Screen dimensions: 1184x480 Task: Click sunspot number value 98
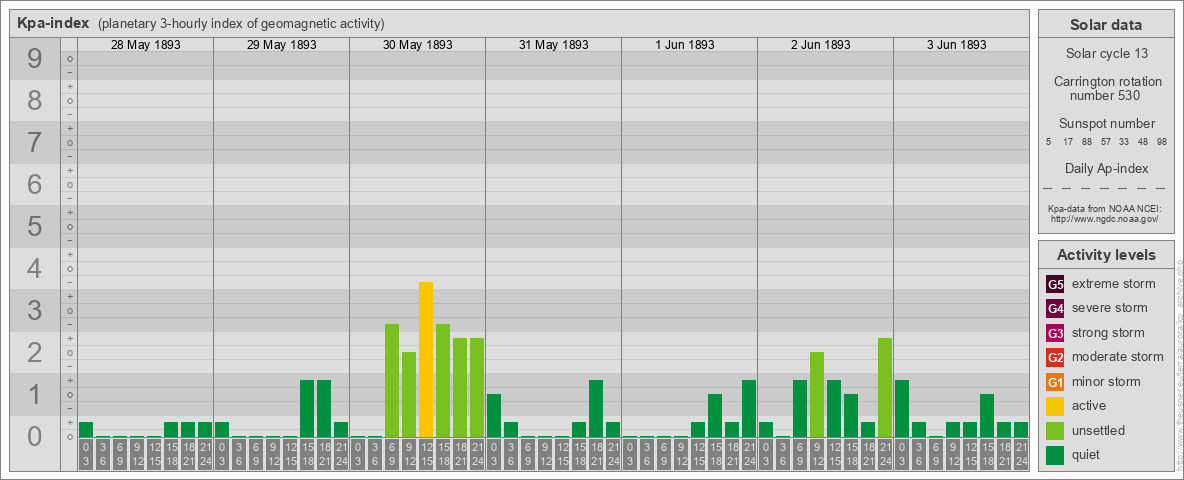tap(1161, 142)
